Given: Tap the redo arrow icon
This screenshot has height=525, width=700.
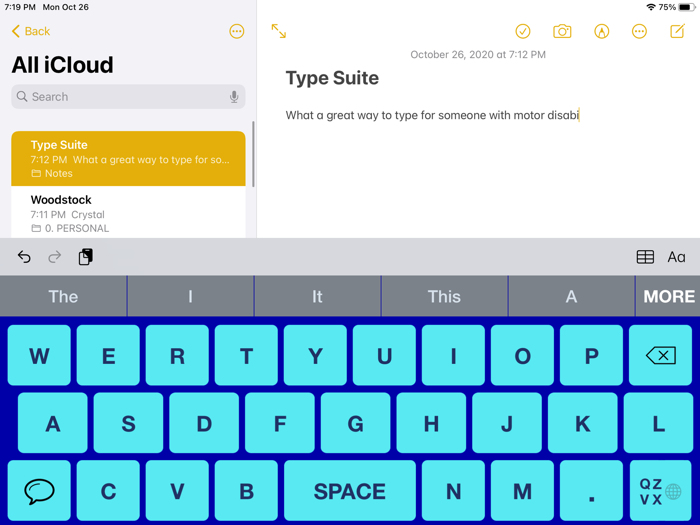Looking at the screenshot, I should pyautogui.click(x=54, y=257).
